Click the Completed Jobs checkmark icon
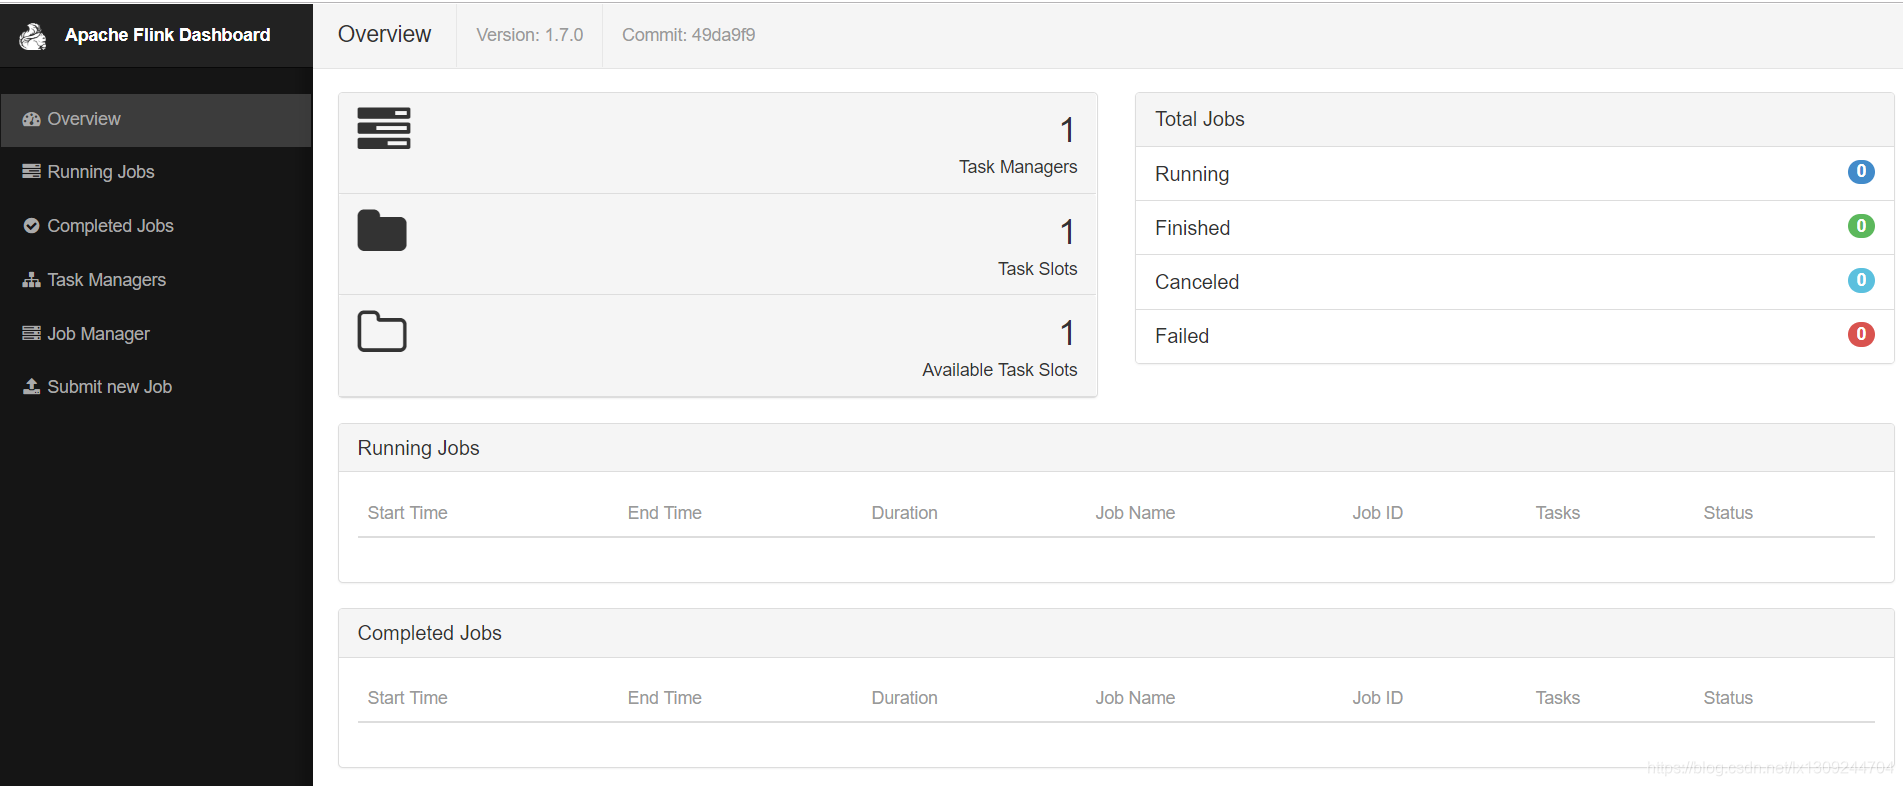 (x=31, y=226)
